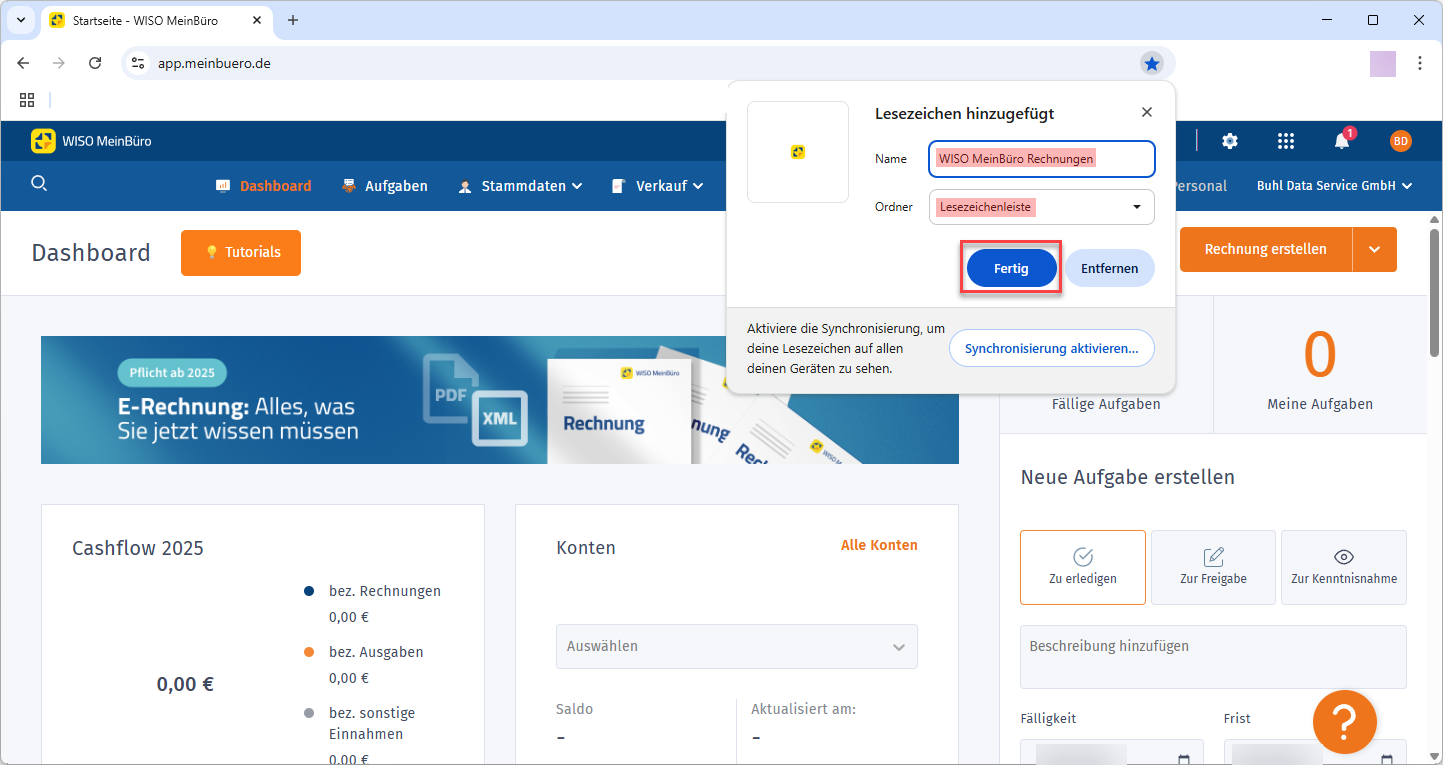Click the Frist calendar icon

[x=1387, y=760]
